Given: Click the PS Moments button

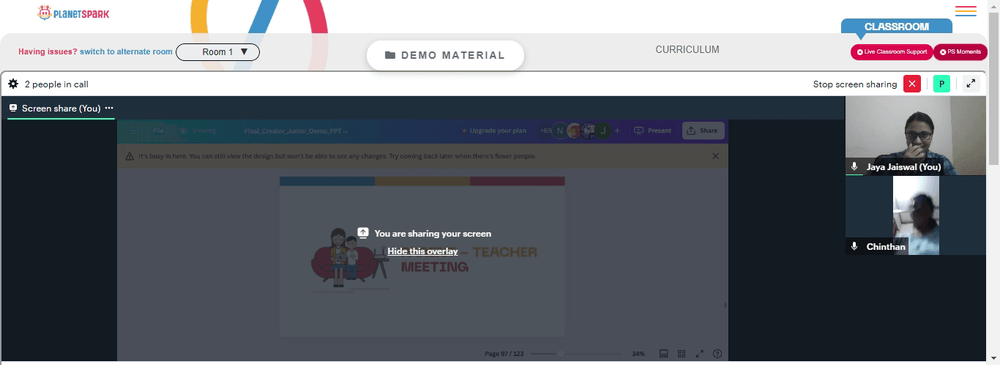Looking at the screenshot, I should (x=960, y=52).
